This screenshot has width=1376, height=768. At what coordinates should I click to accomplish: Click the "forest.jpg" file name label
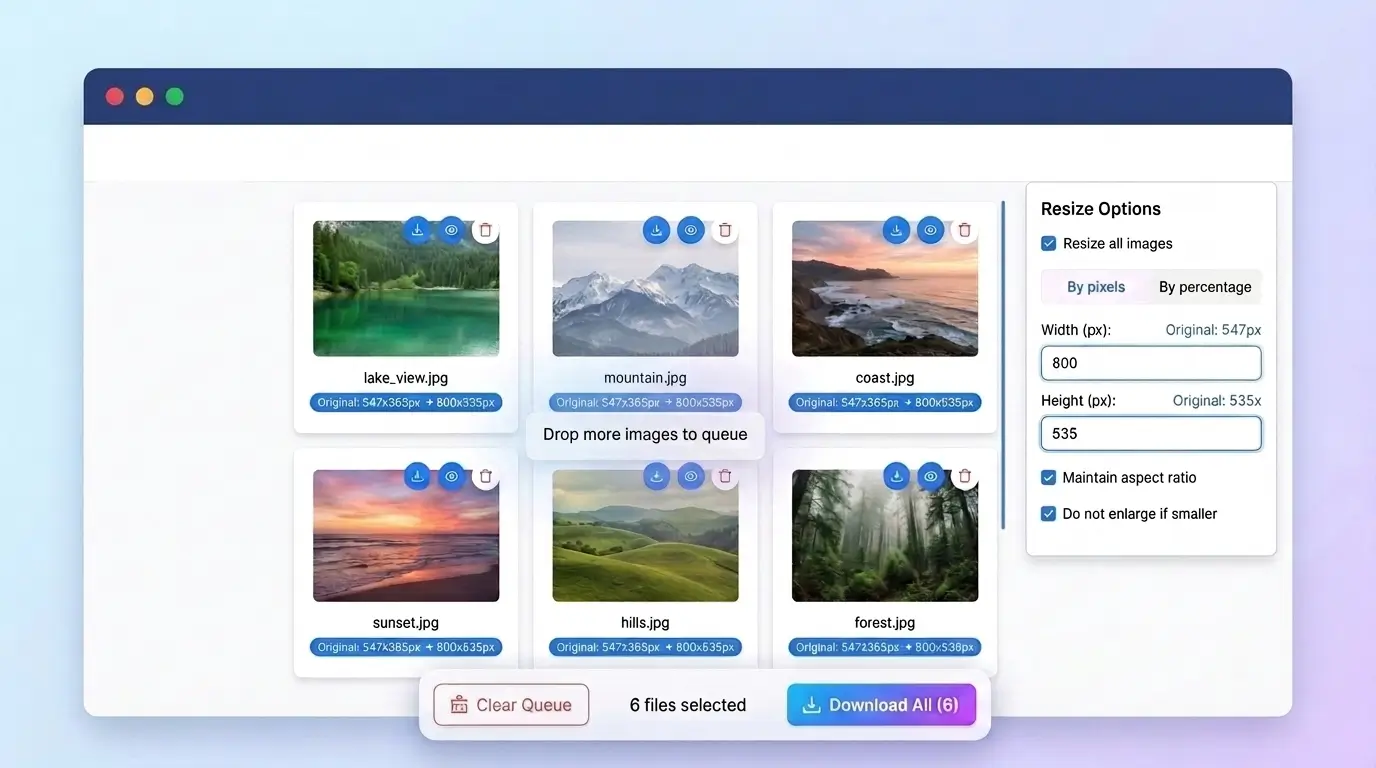pyautogui.click(x=885, y=623)
